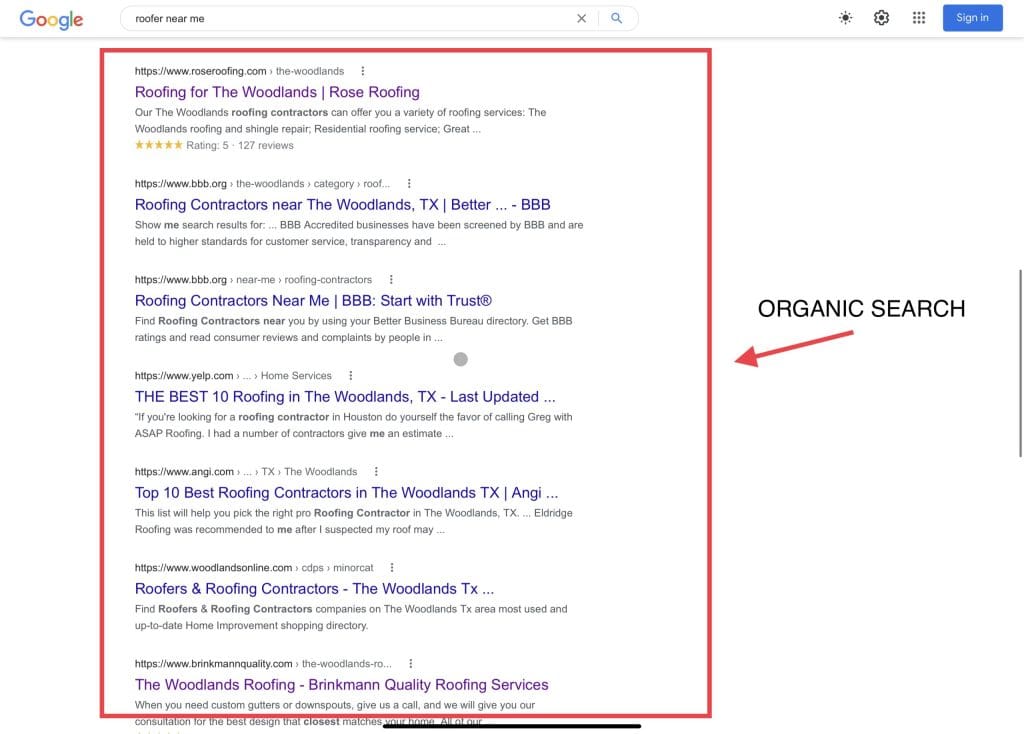Open three-dot menu on Brinkmann Quality result
The height and width of the screenshot is (734, 1024).
click(x=410, y=663)
